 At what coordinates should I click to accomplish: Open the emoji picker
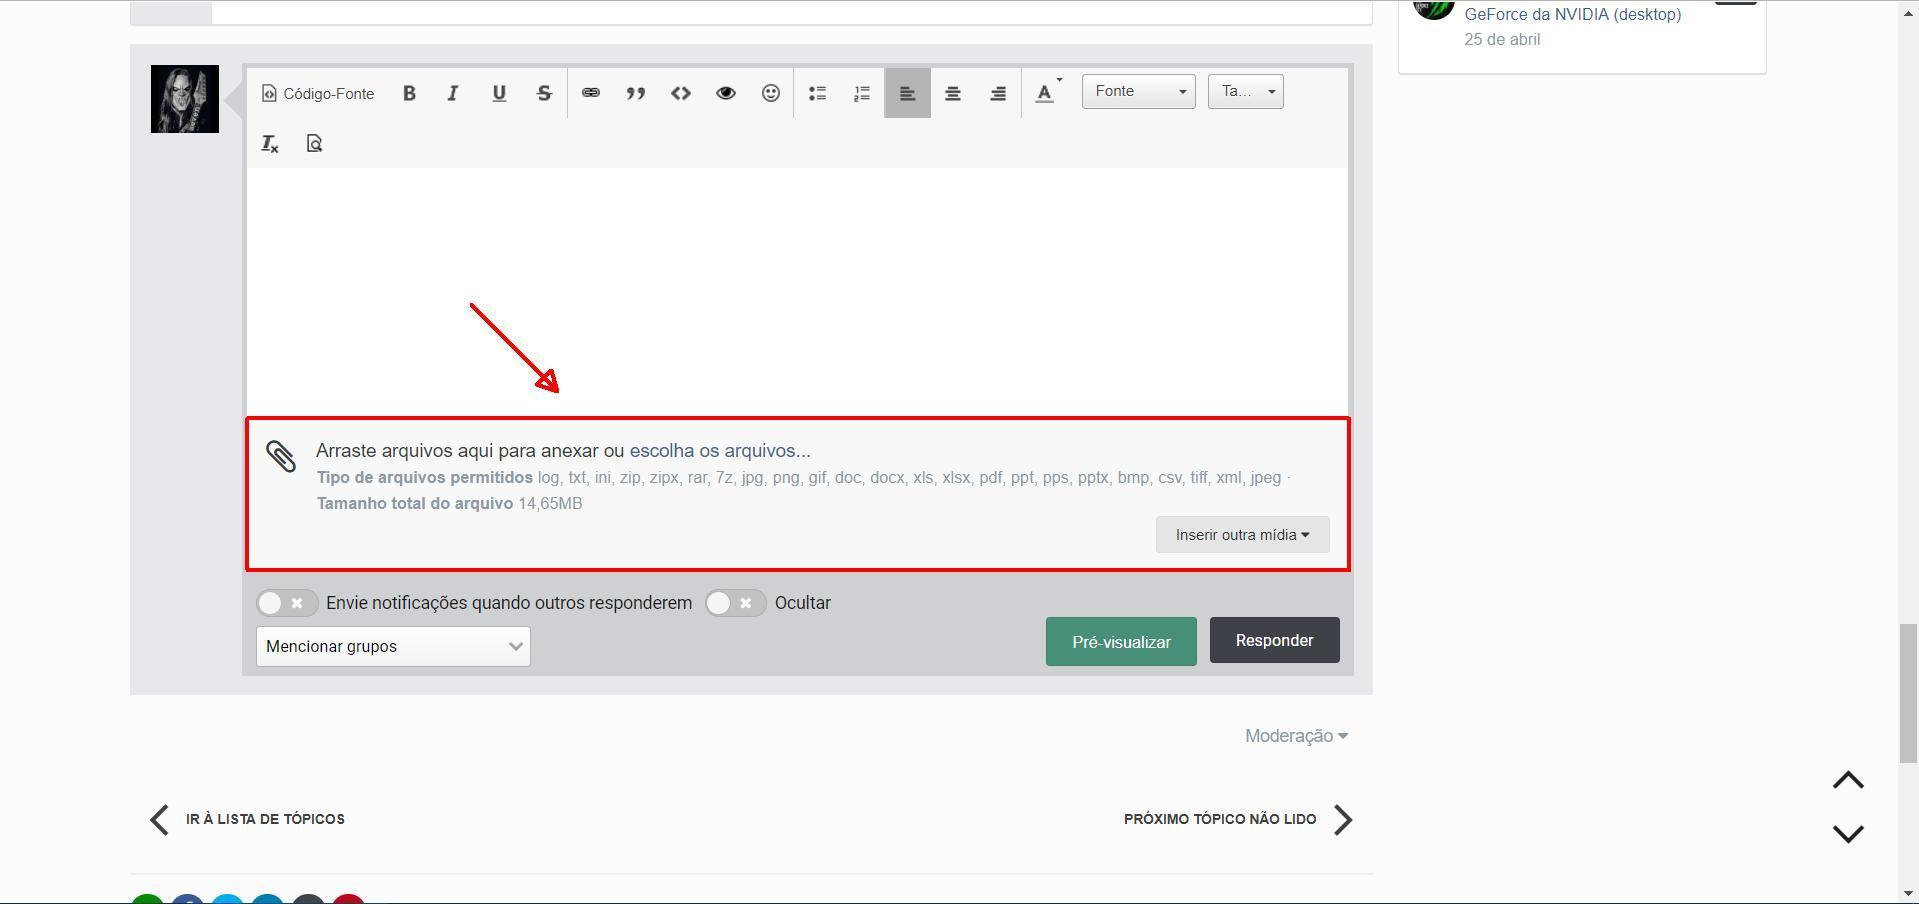(771, 93)
